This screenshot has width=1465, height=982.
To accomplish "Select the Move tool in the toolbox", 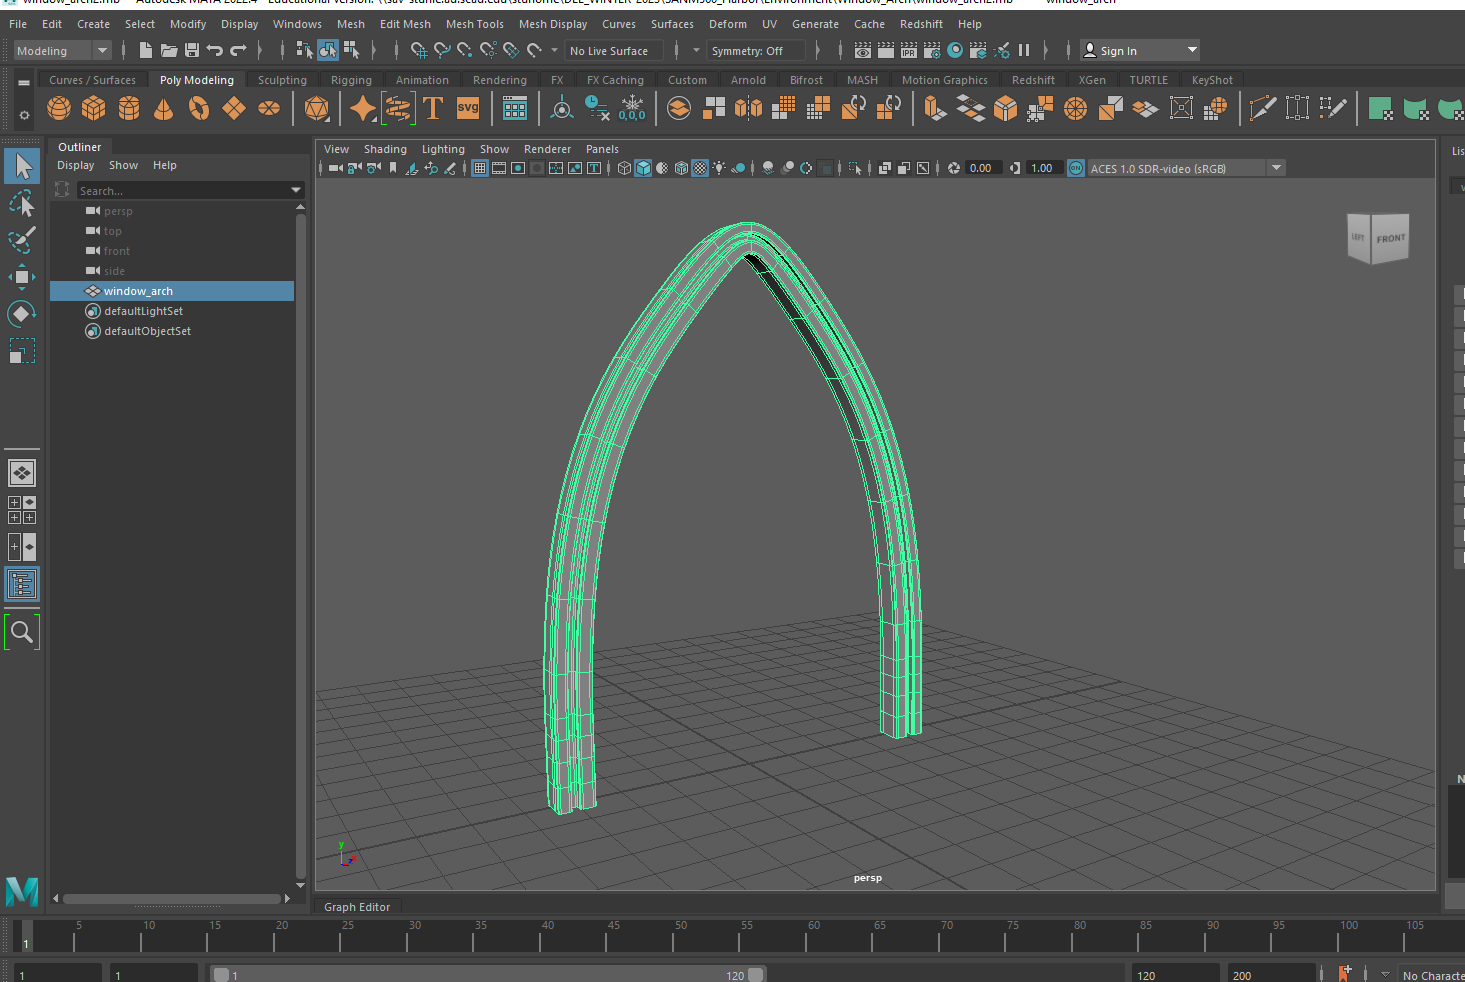I will [x=21, y=277].
